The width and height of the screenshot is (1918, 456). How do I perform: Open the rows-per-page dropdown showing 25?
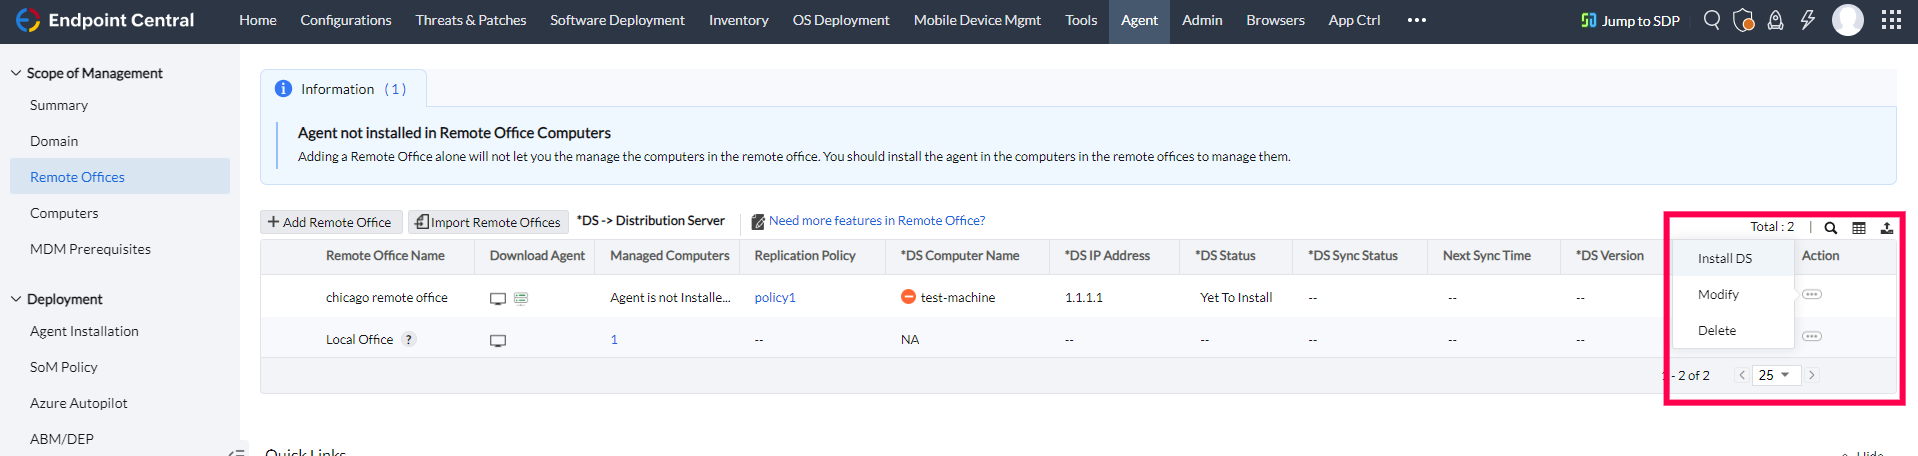tap(1775, 375)
